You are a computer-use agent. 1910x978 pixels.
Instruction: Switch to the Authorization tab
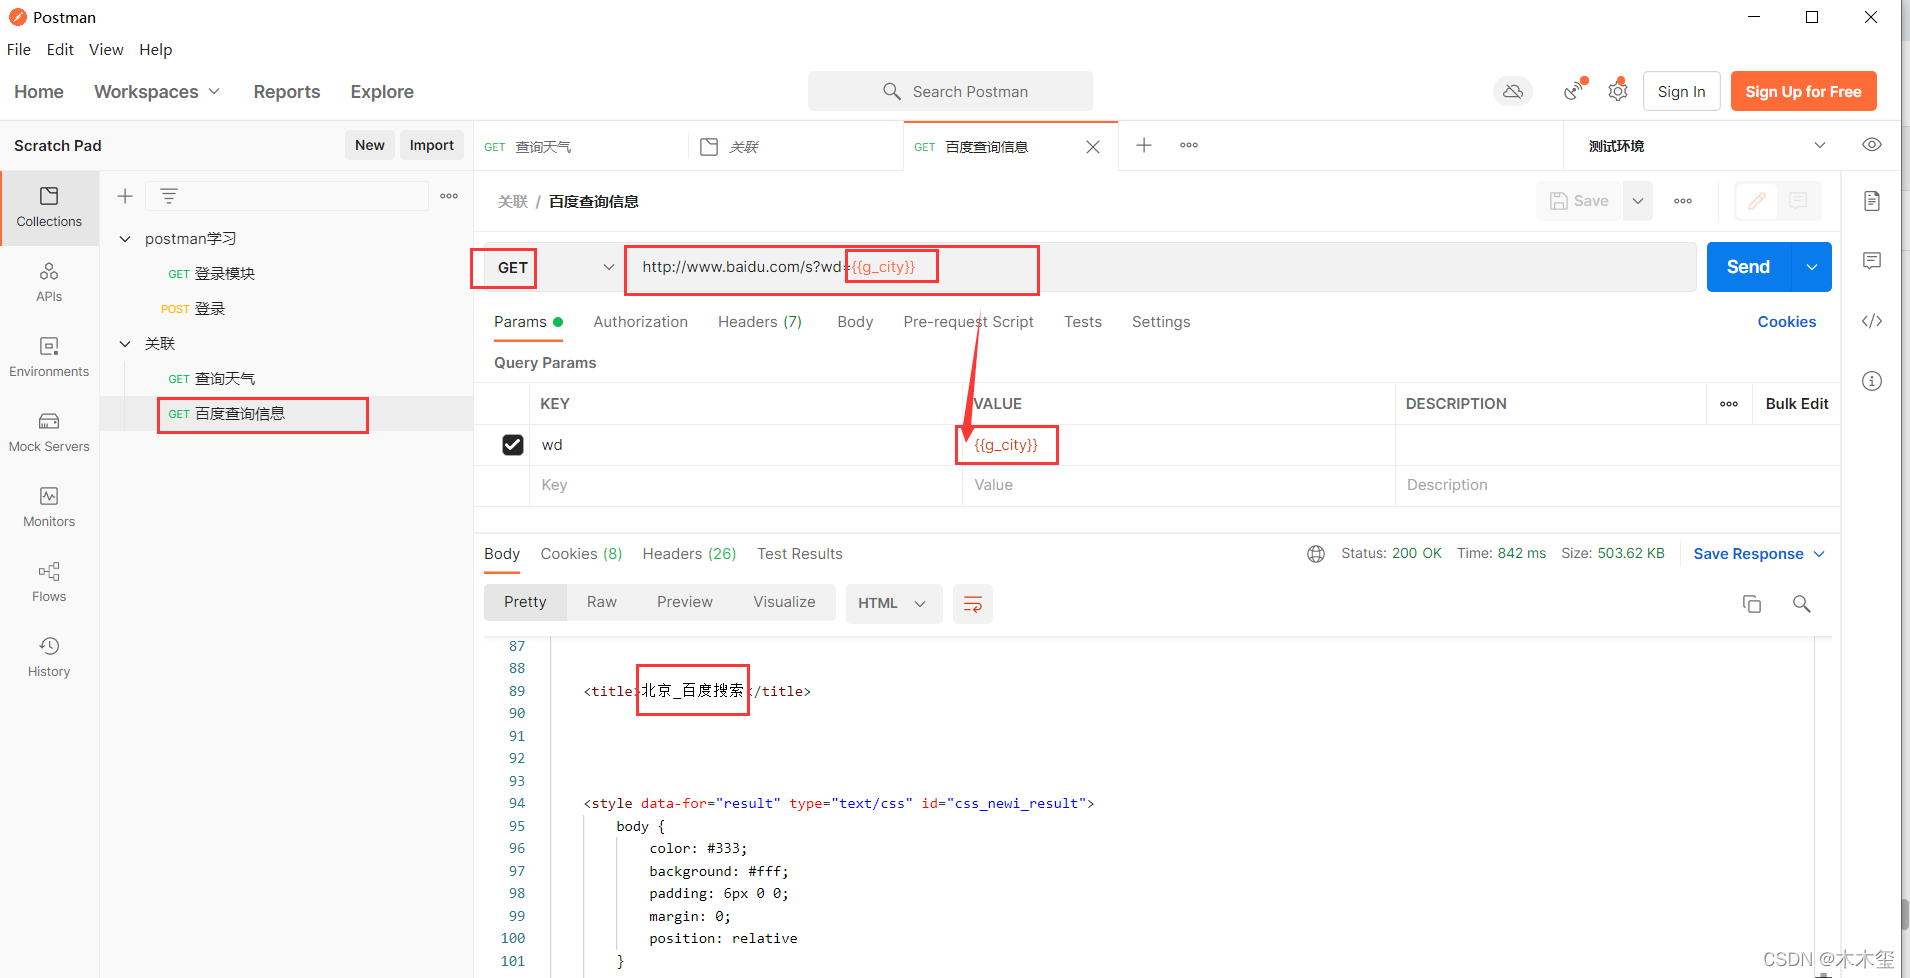point(640,322)
